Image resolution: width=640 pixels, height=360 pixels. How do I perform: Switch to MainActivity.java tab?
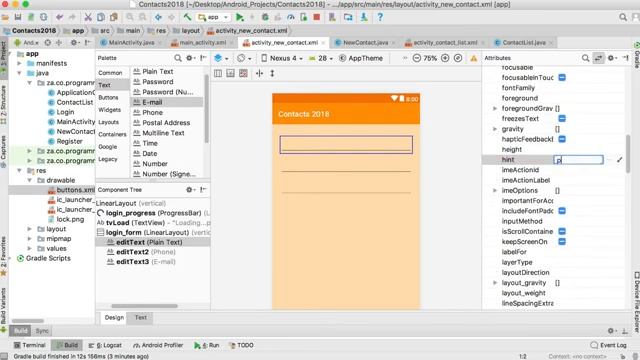(x=131, y=42)
